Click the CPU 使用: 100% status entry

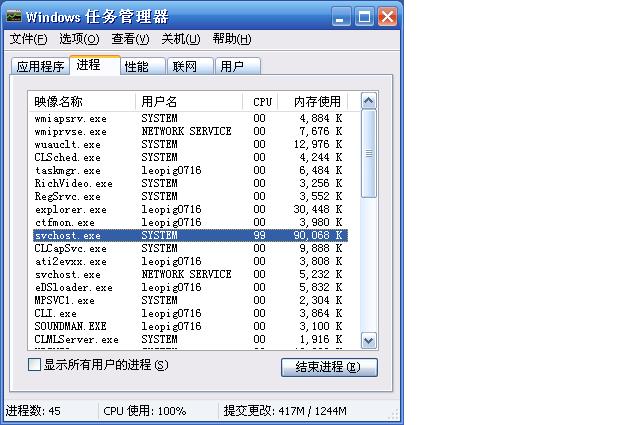click(x=145, y=411)
